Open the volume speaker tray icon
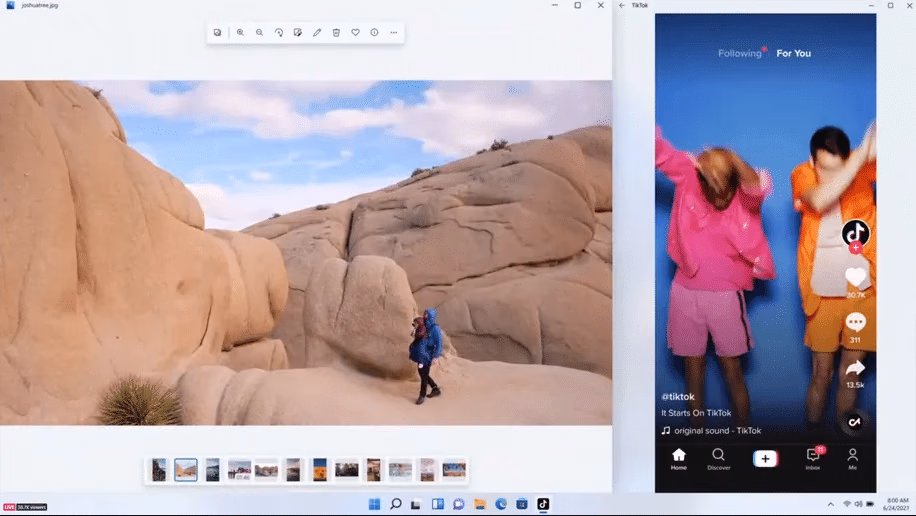Viewport: 916px width, 516px height. pyautogui.click(x=858, y=504)
